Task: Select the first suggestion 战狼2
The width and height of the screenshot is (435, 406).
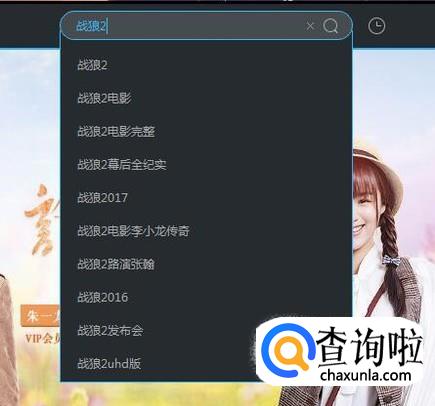Action: point(206,65)
